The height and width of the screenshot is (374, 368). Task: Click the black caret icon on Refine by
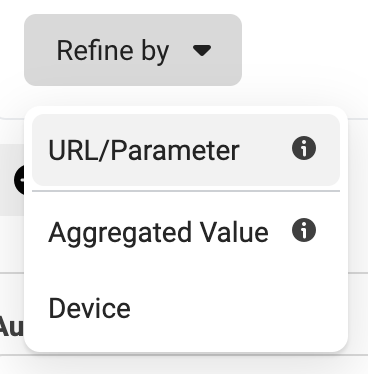(202, 51)
